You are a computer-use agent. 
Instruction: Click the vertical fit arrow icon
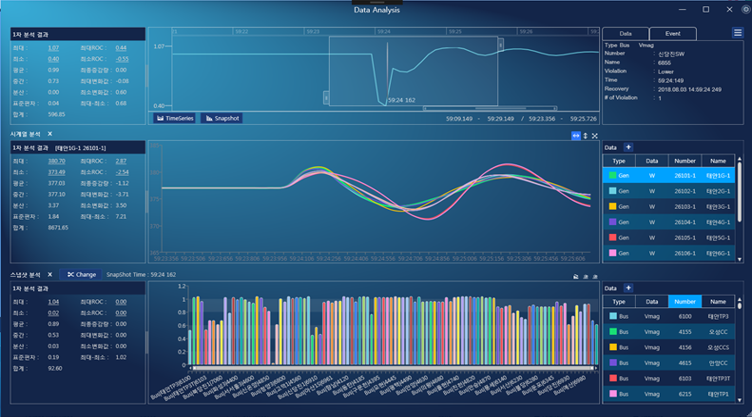tap(586, 135)
